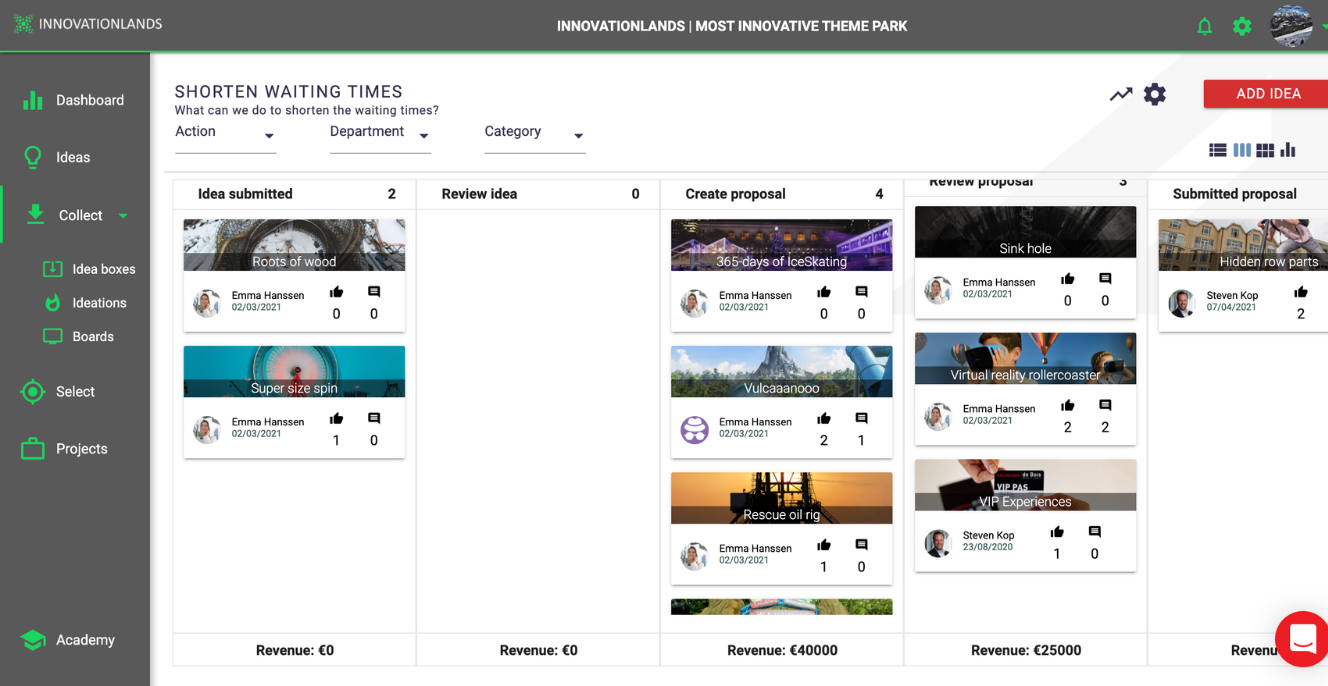Toggle the grid view layout

point(1265,149)
